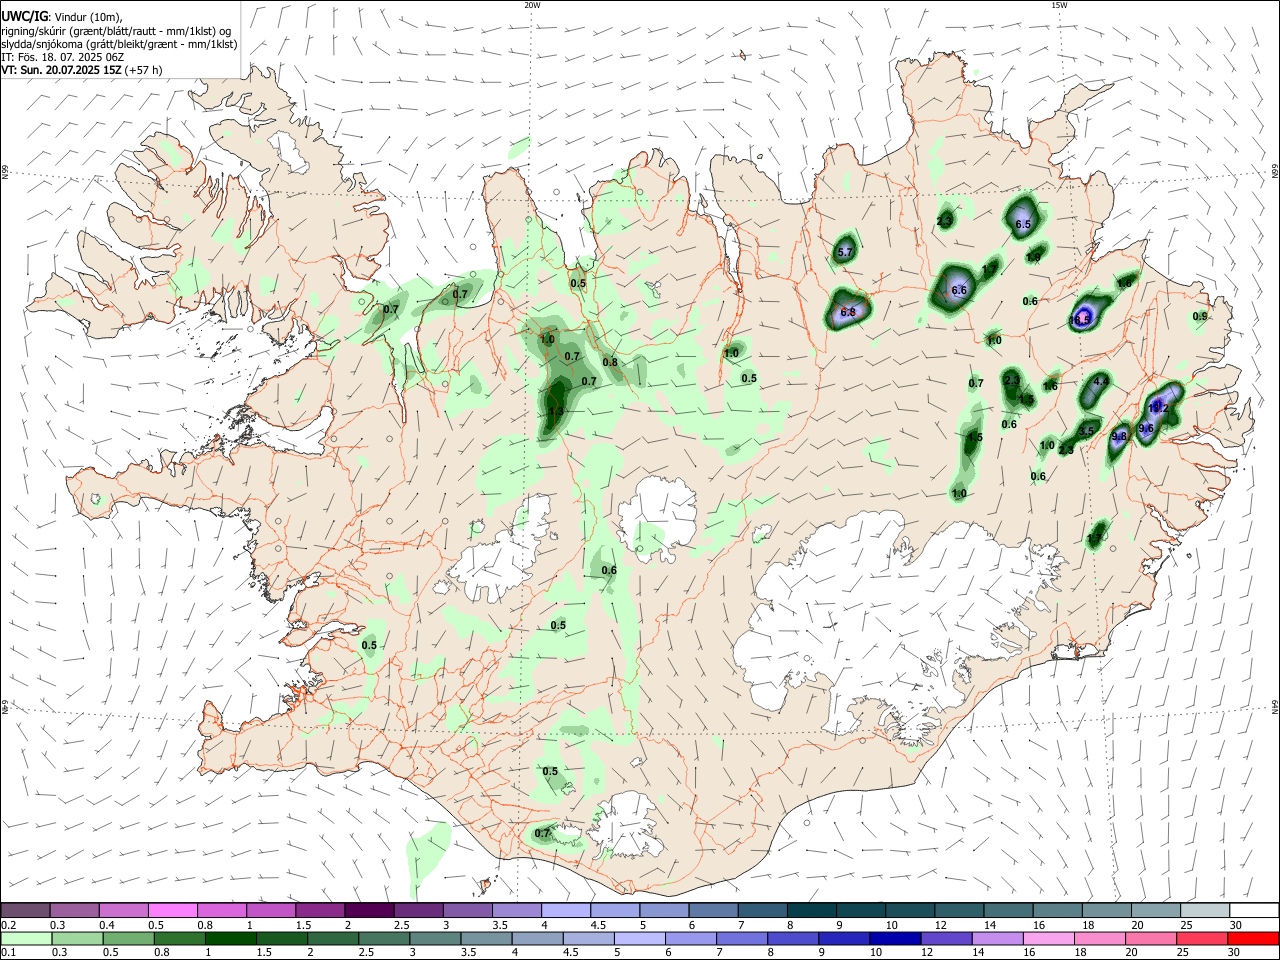Click the darkest green swatch between 1 and 1.5, bottom row
The width and height of the screenshot is (1280, 960).
[x=230, y=938]
